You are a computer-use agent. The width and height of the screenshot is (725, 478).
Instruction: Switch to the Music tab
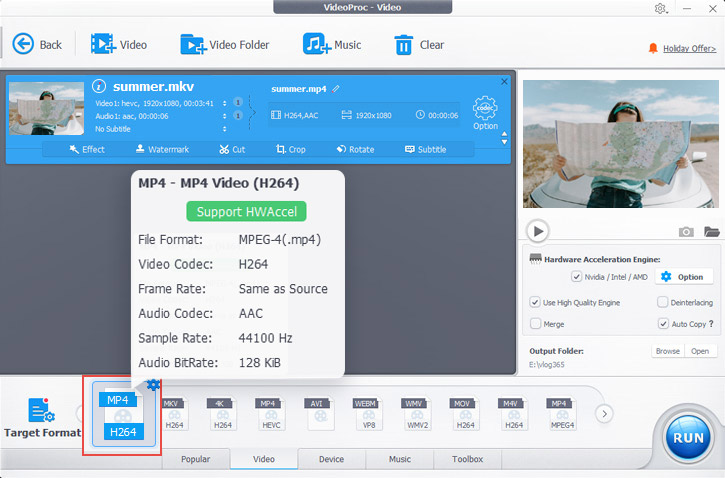(x=399, y=459)
